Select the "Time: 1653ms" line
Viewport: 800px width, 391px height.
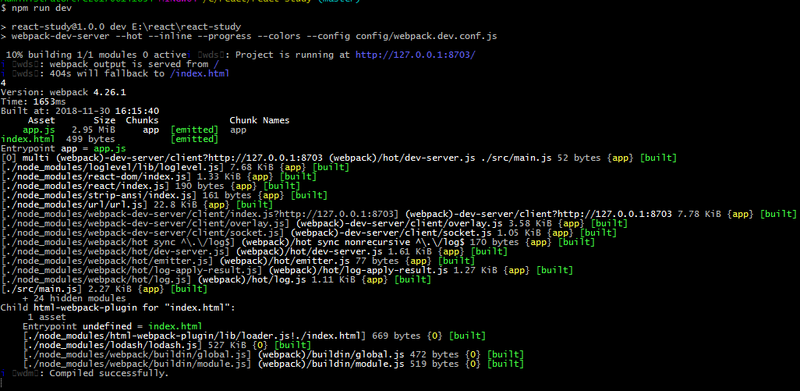(x=33, y=102)
